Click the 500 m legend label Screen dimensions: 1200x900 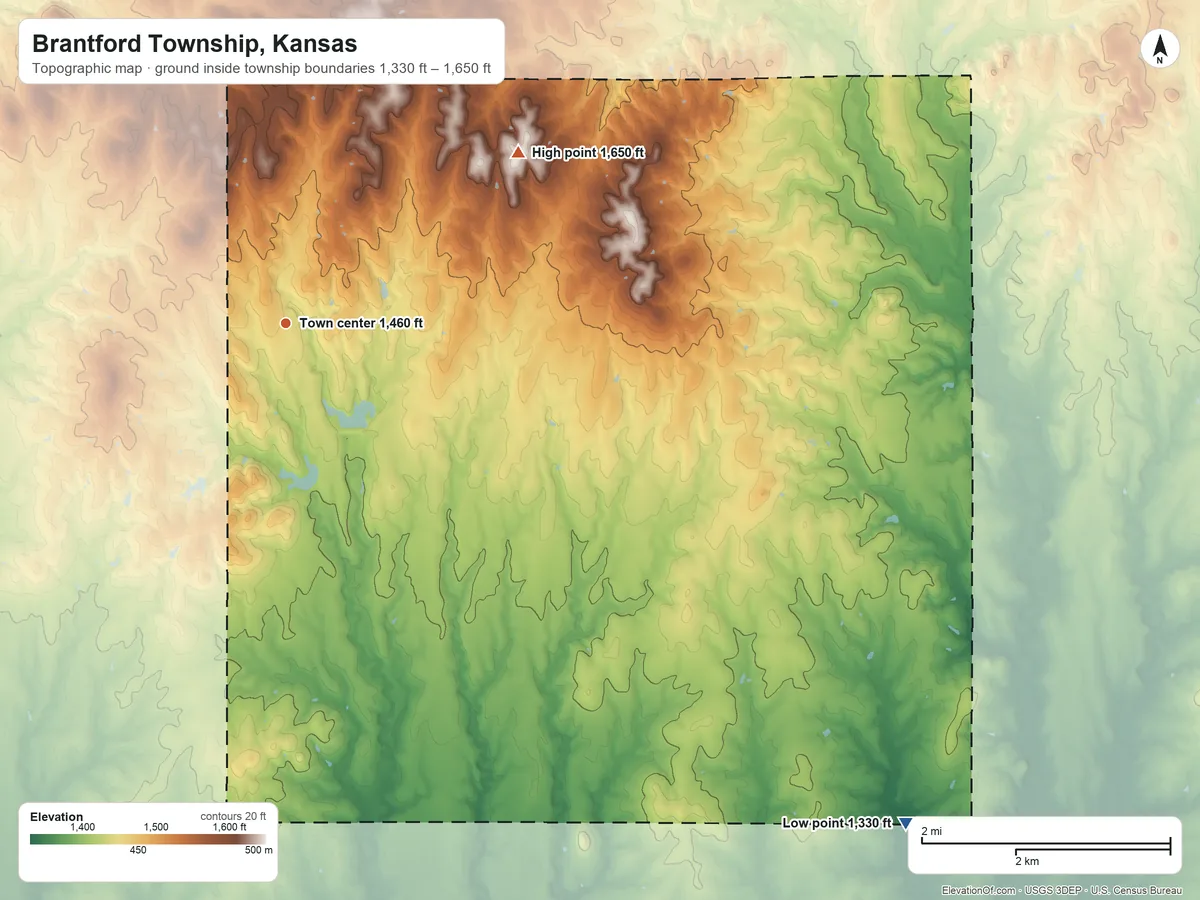point(260,850)
